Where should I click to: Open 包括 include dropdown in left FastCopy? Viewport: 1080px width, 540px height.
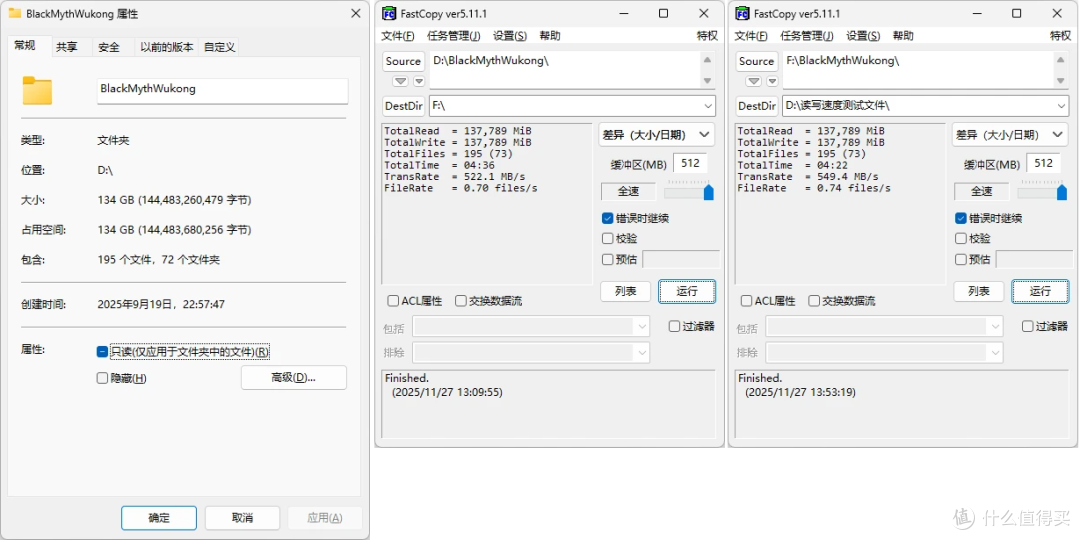pos(641,326)
